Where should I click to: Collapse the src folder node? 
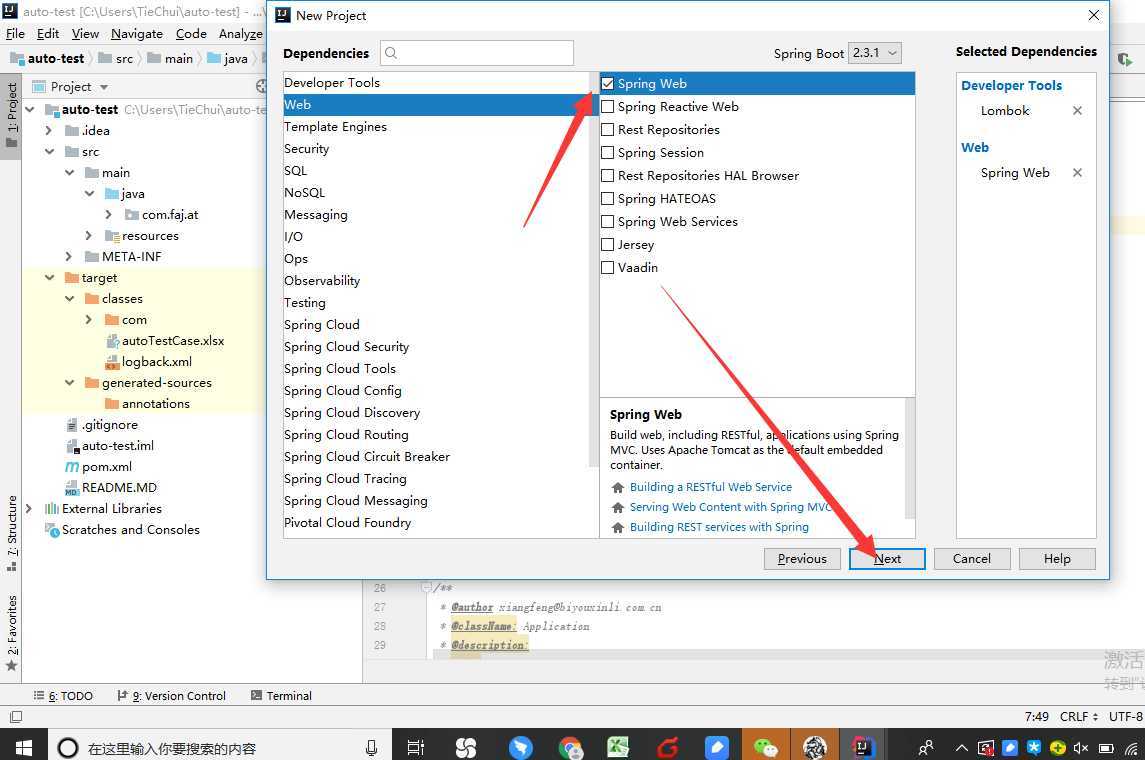49,152
